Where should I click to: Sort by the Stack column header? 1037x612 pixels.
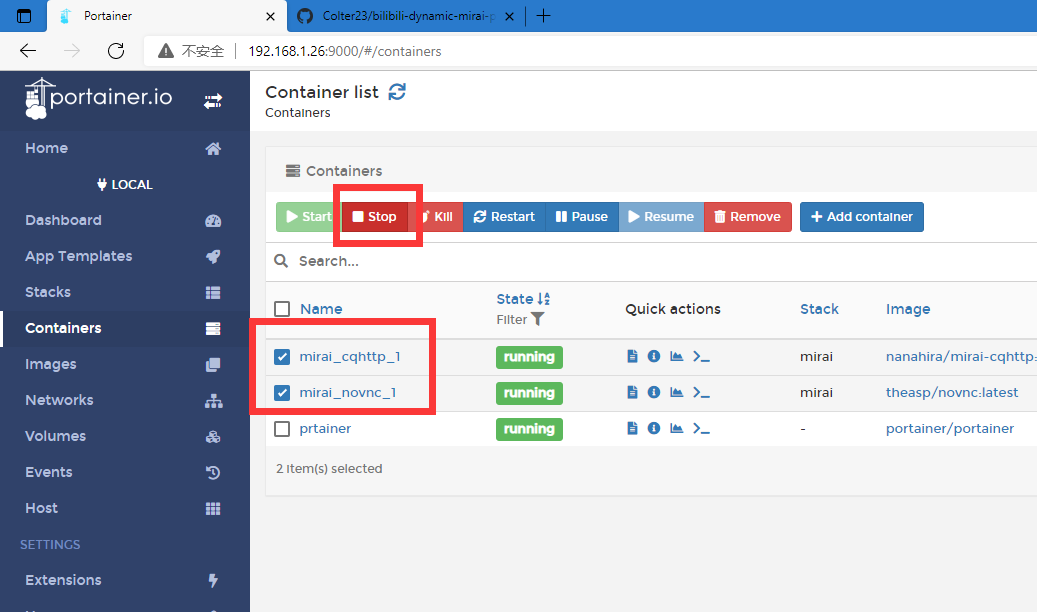pyautogui.click(x=819, y=309)
